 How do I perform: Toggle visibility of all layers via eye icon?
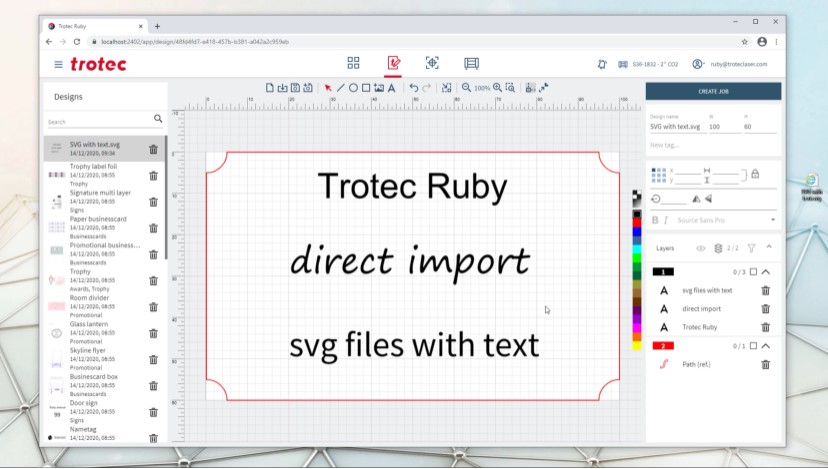click(x=700, y=248)
